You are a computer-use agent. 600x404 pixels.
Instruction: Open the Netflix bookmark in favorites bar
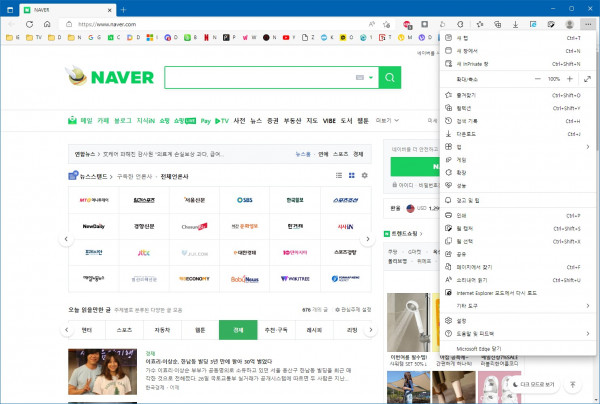[210, 37]
